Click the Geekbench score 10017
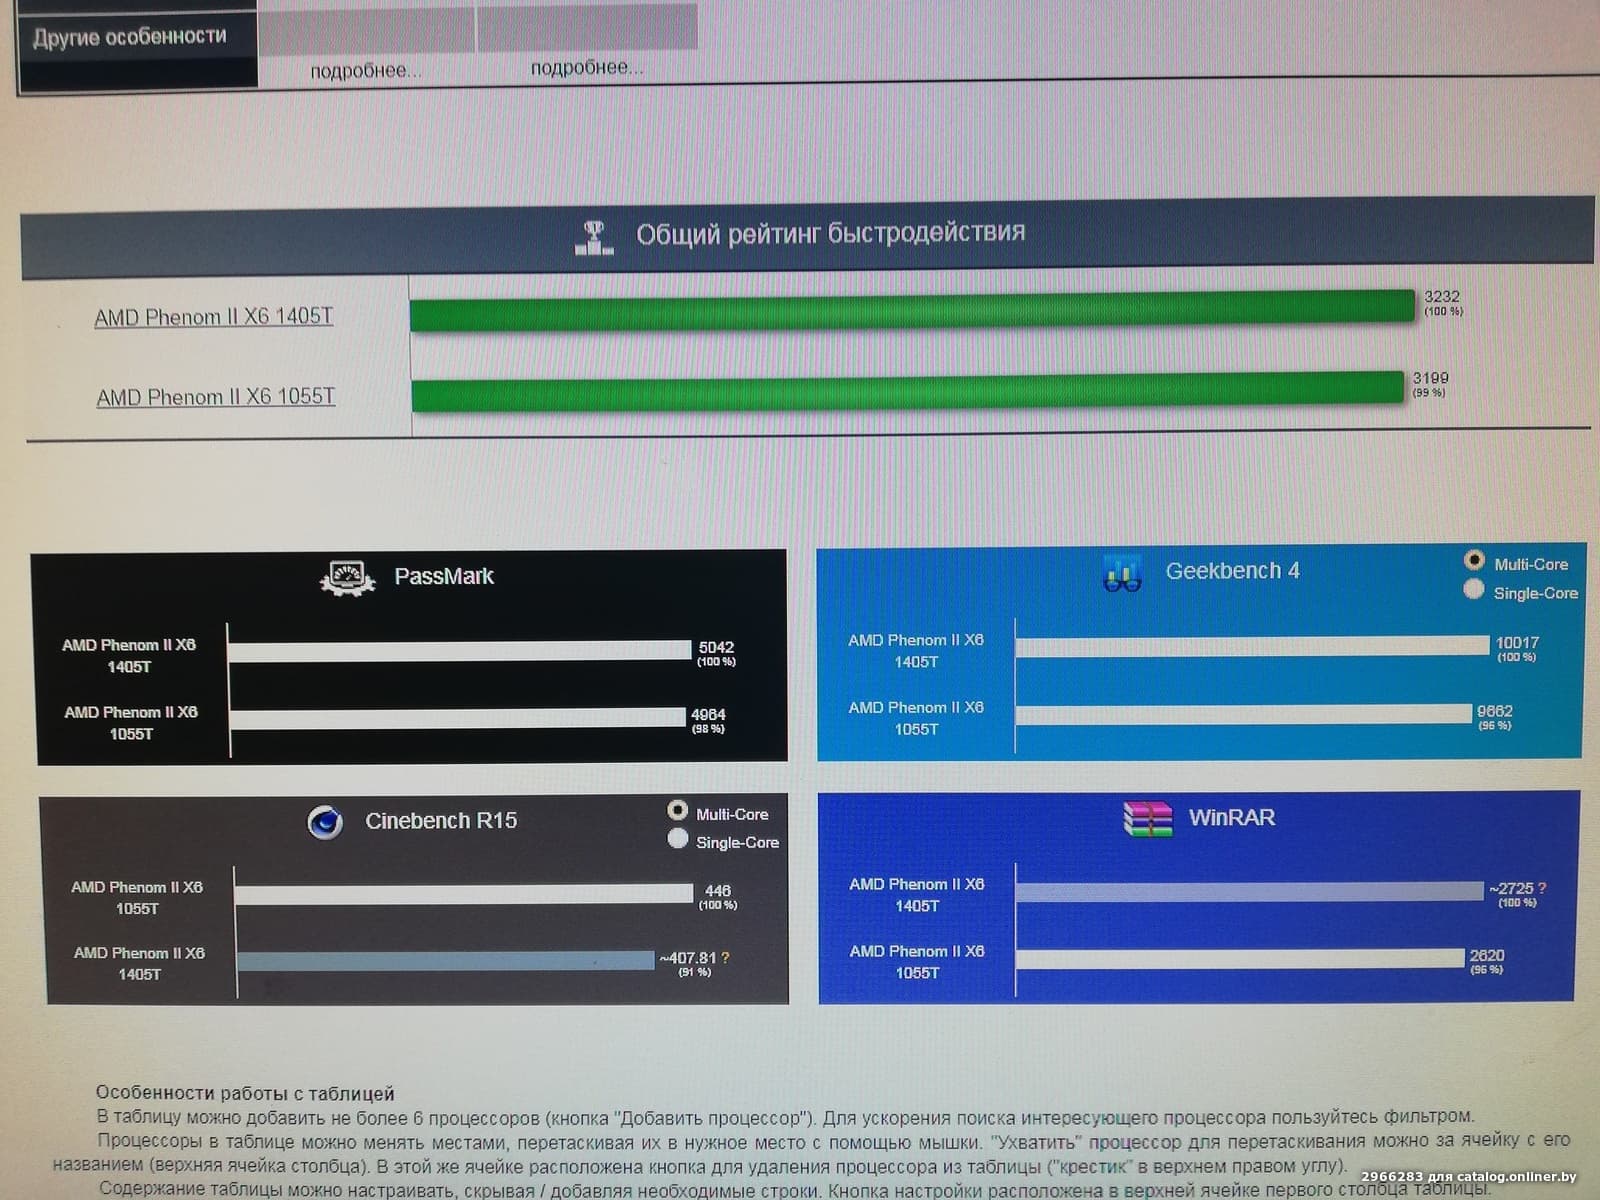This screenshot has height=1200, width=1600. 1517,643
